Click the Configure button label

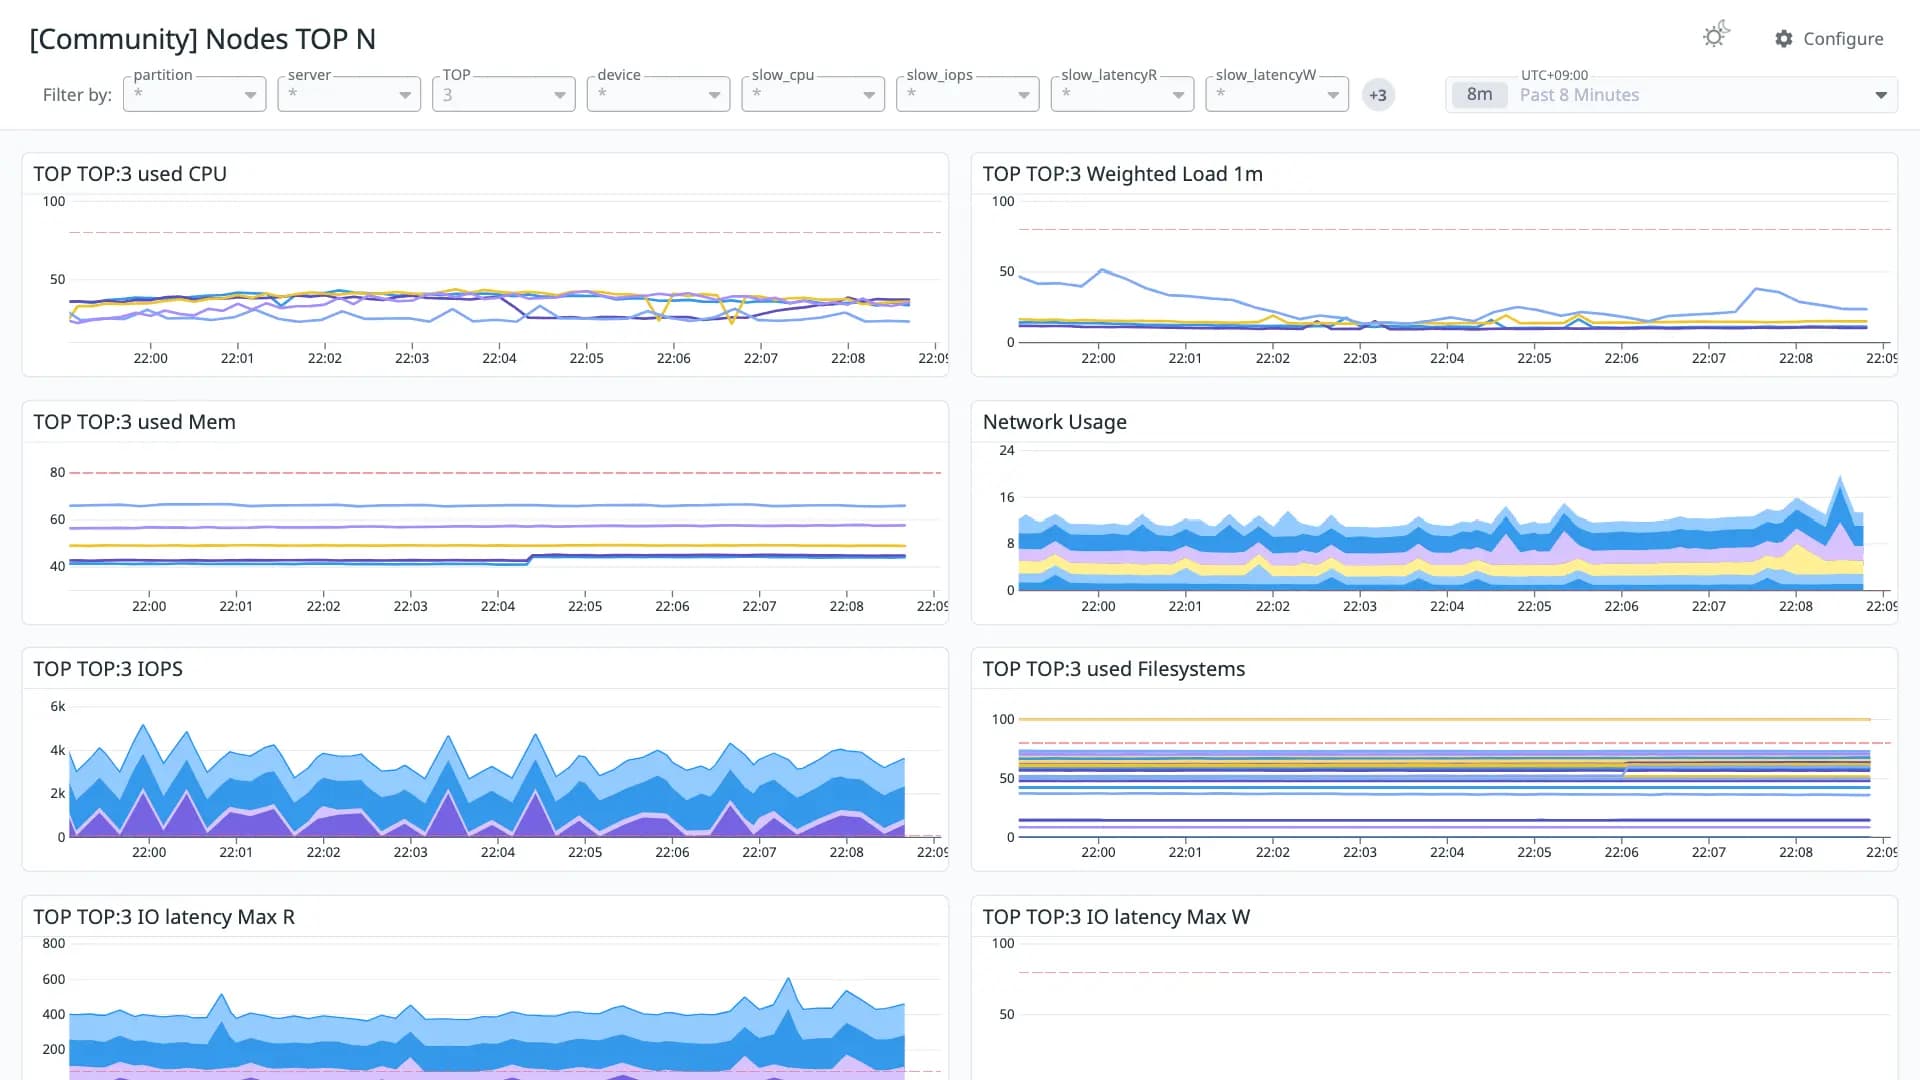tap(1843, 39)
